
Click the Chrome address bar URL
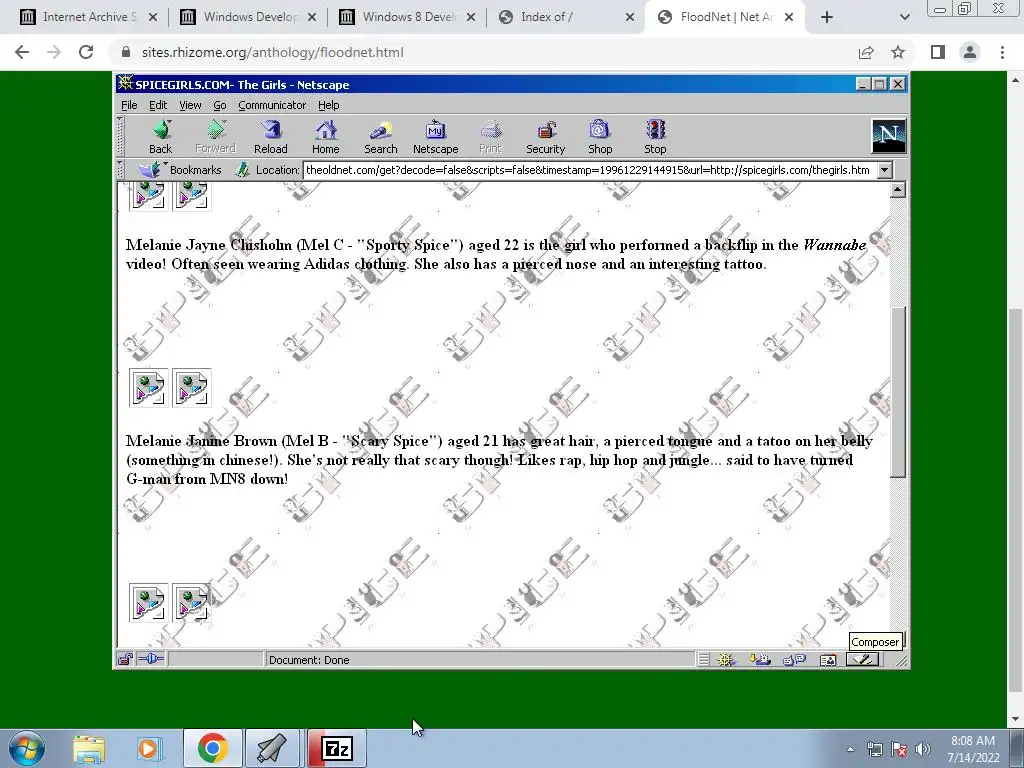pos(272,52)
